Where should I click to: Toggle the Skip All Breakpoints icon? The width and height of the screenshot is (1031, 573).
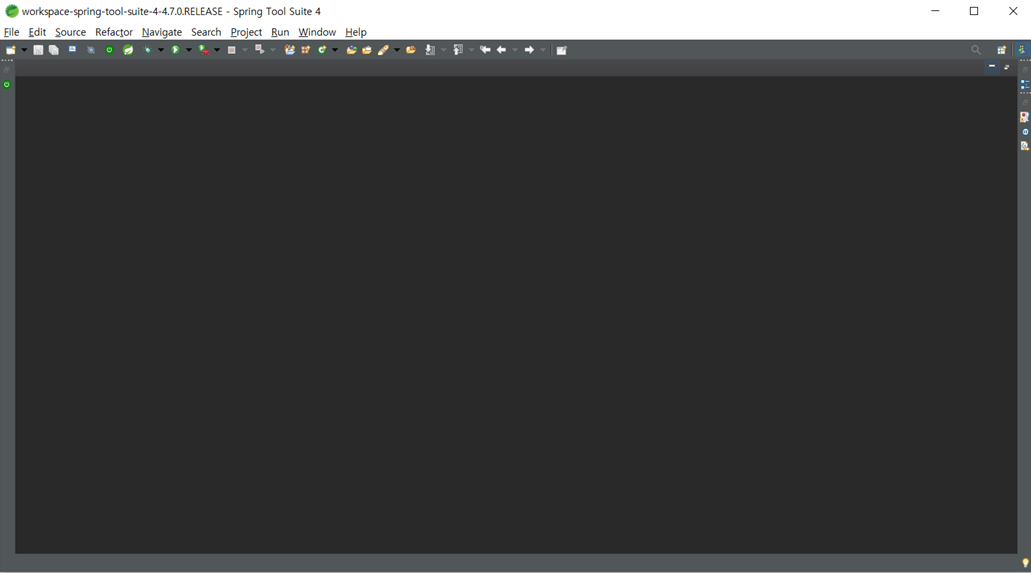pyautogui.click(x=91, y=50)
